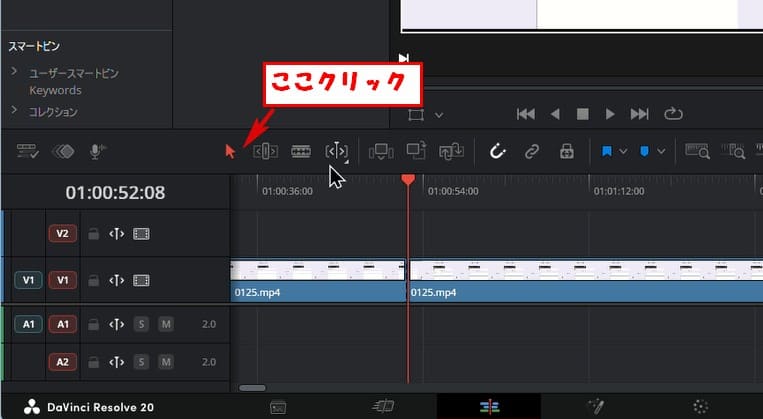Click the Replace Clip toolbar icon
The image size is (763, 419).
pyautogui.click(x=451, y=151)
